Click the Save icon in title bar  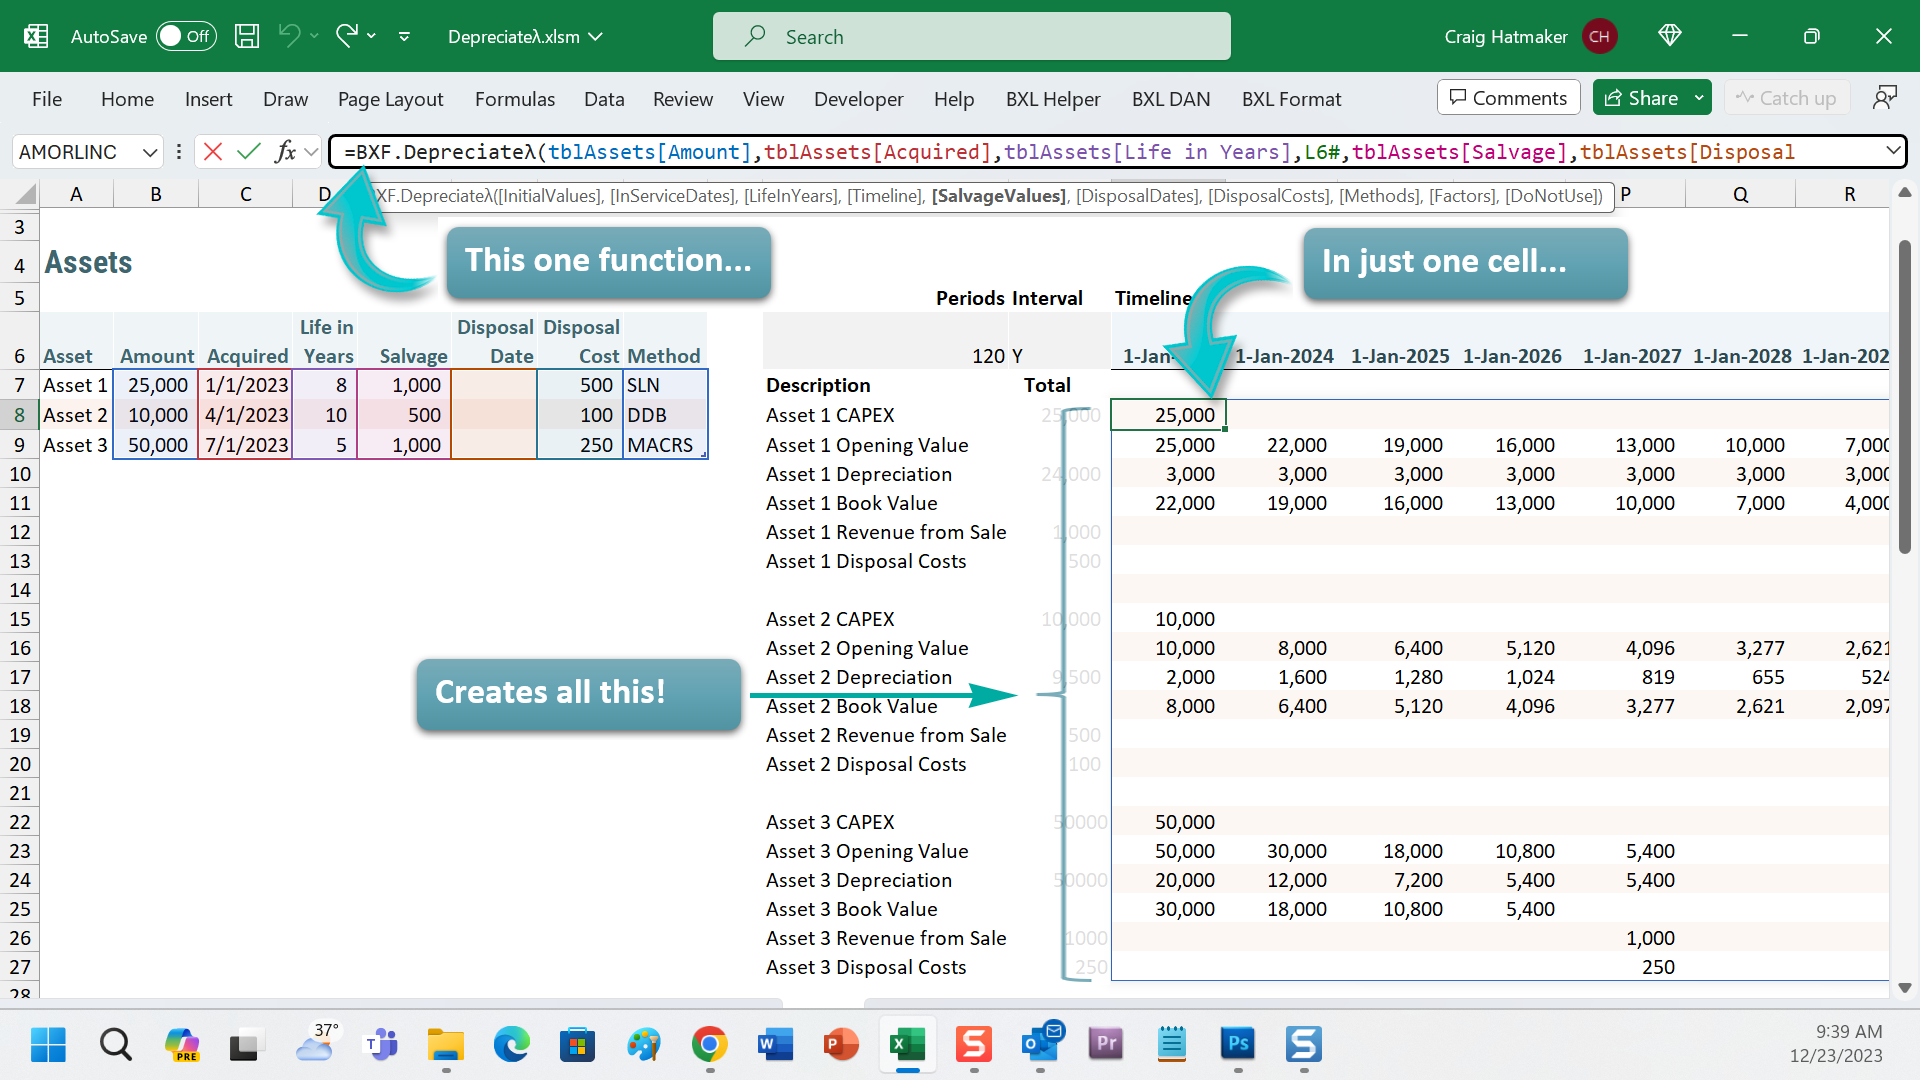(247, 37)
